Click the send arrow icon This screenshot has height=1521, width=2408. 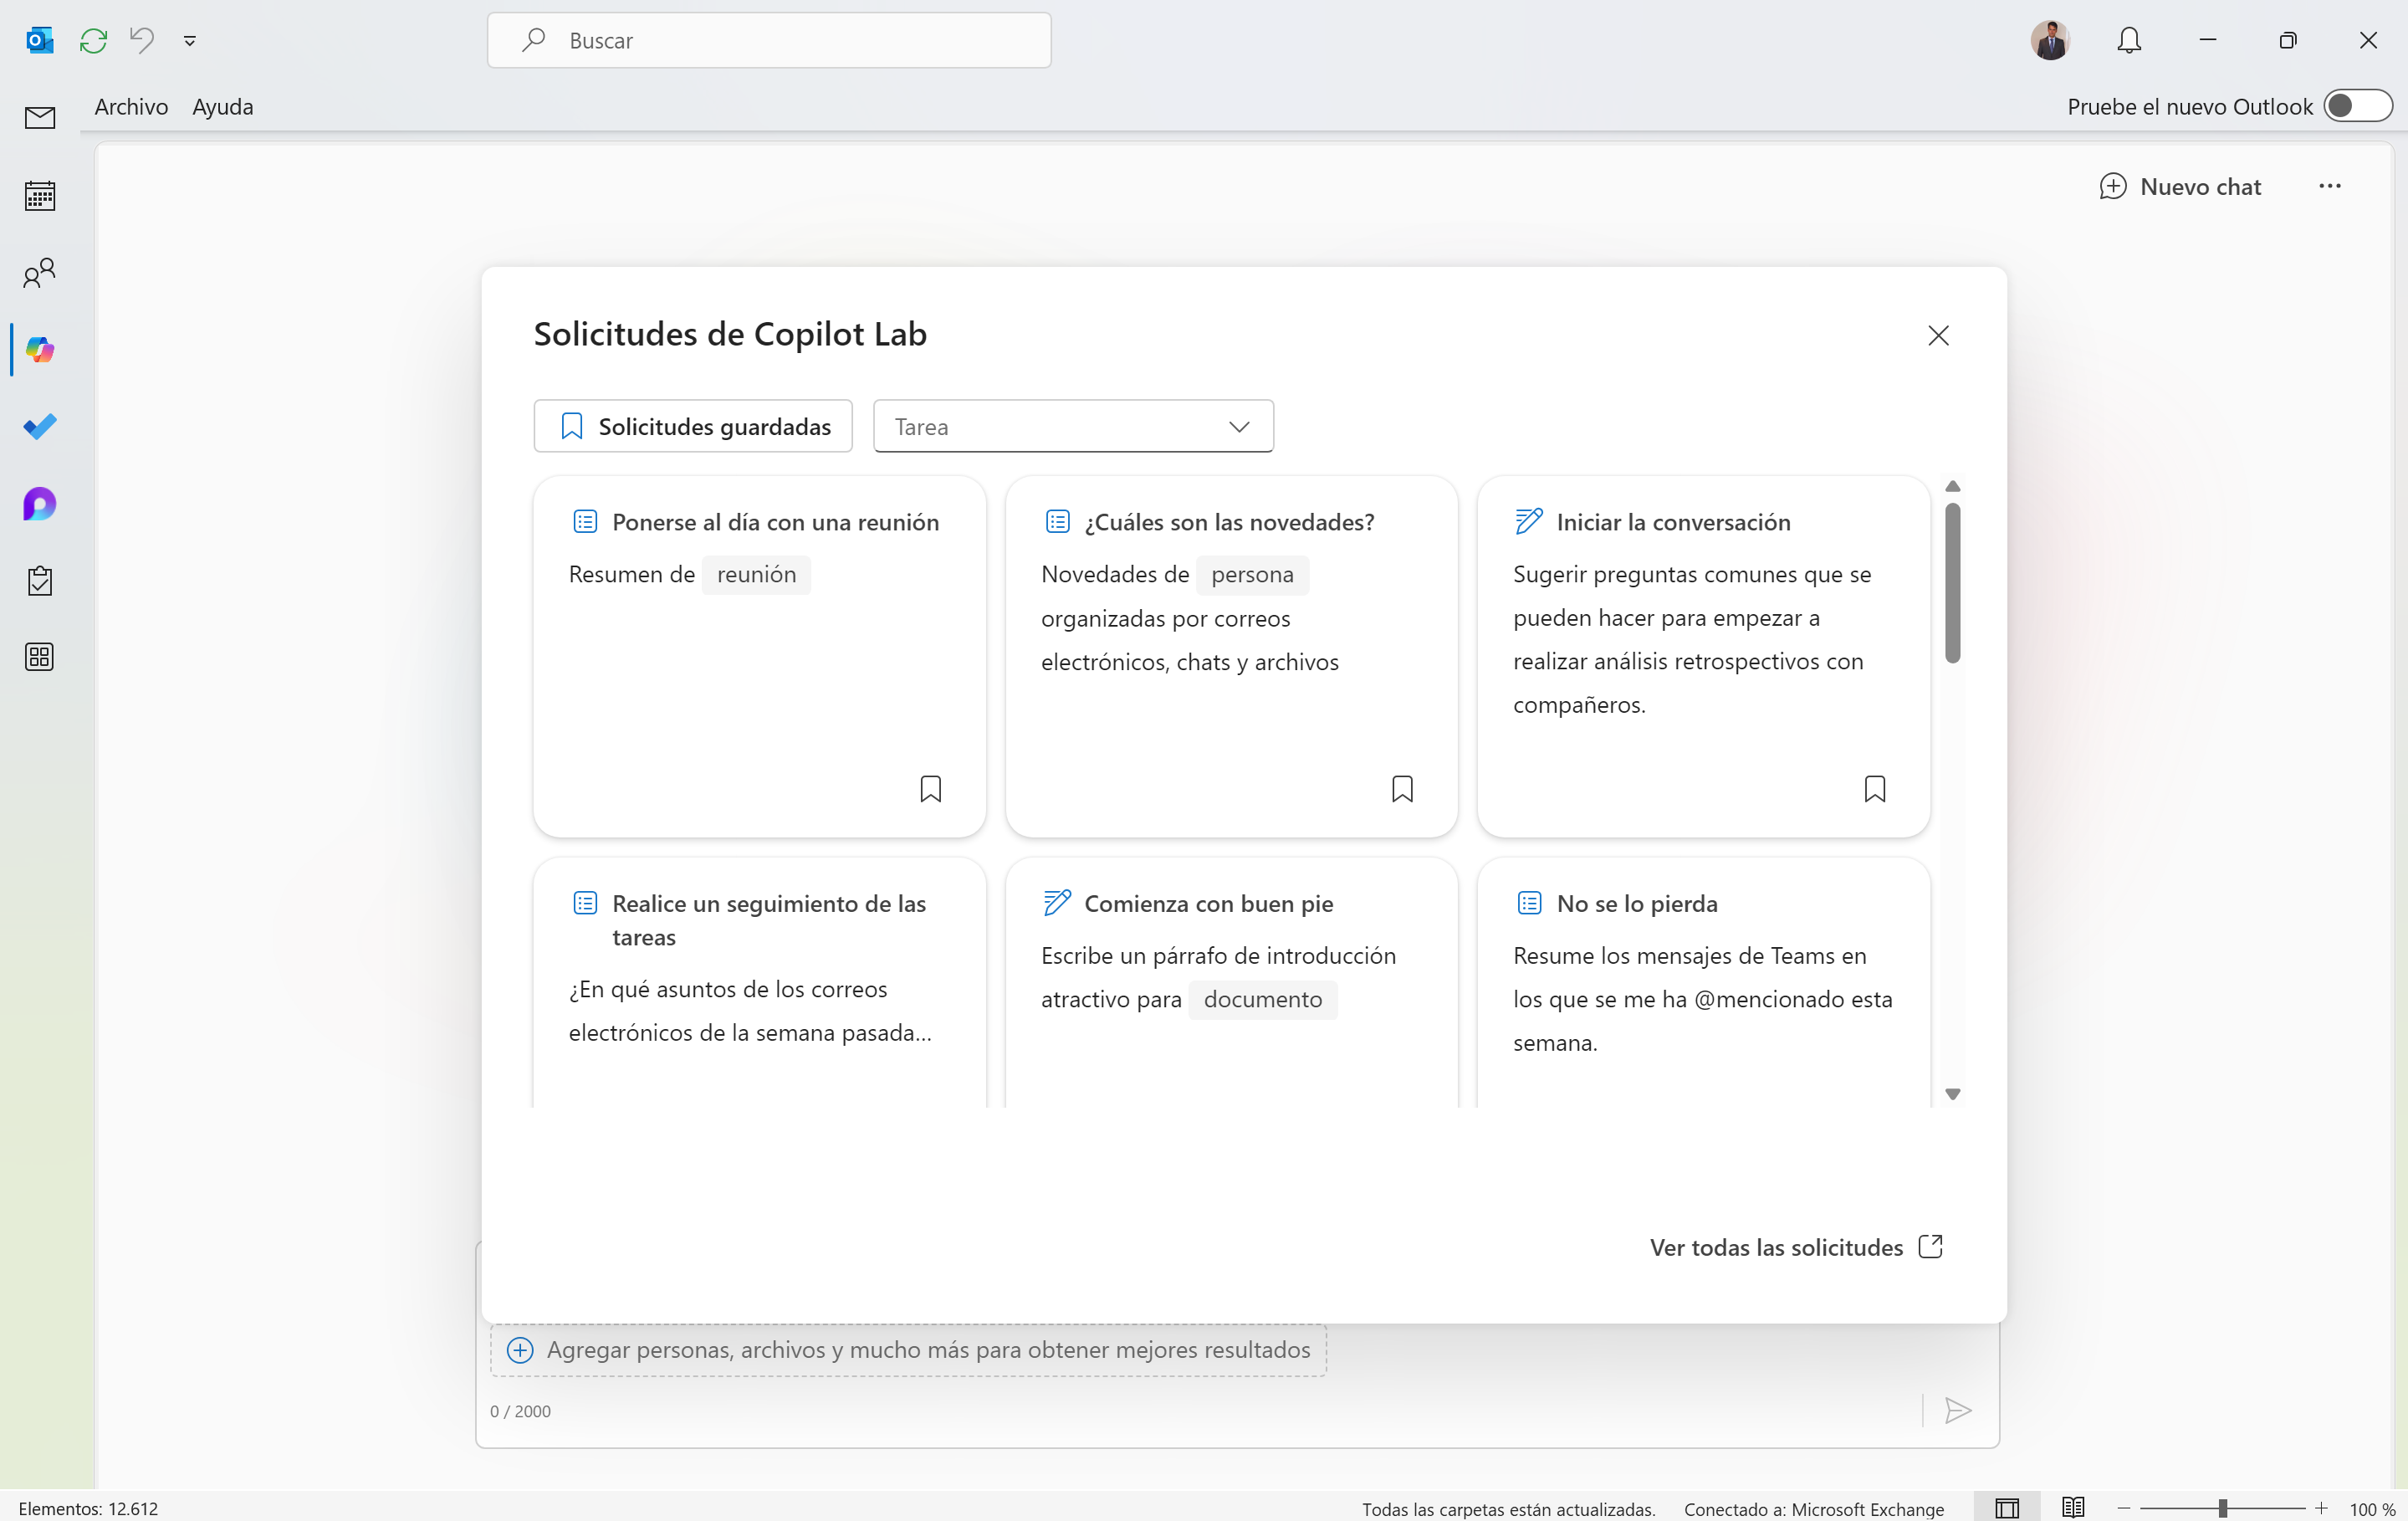coord(1958,1411)
